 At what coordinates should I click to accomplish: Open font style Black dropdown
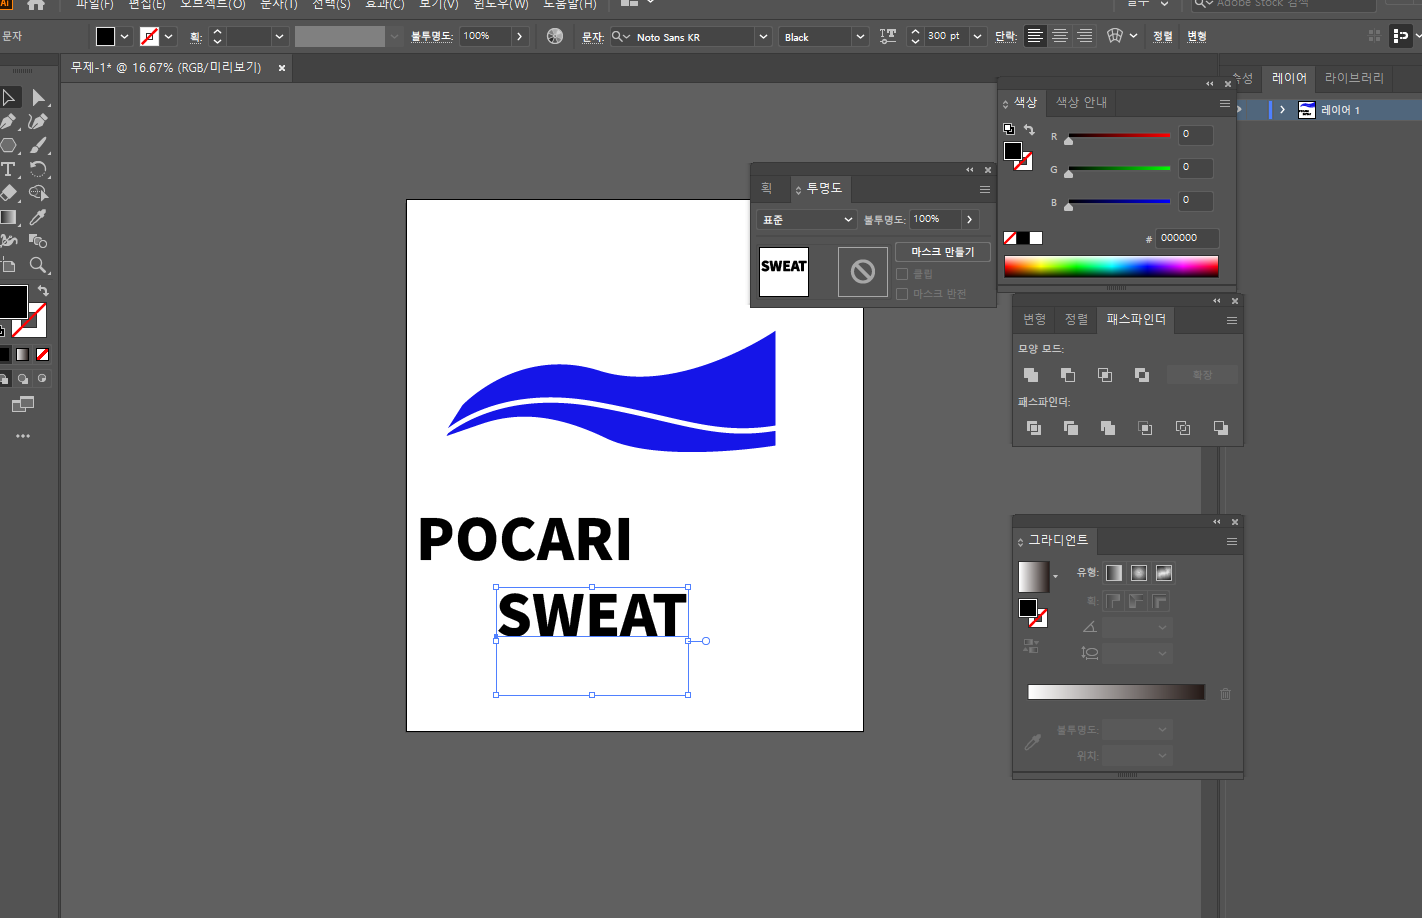(860, 36)
